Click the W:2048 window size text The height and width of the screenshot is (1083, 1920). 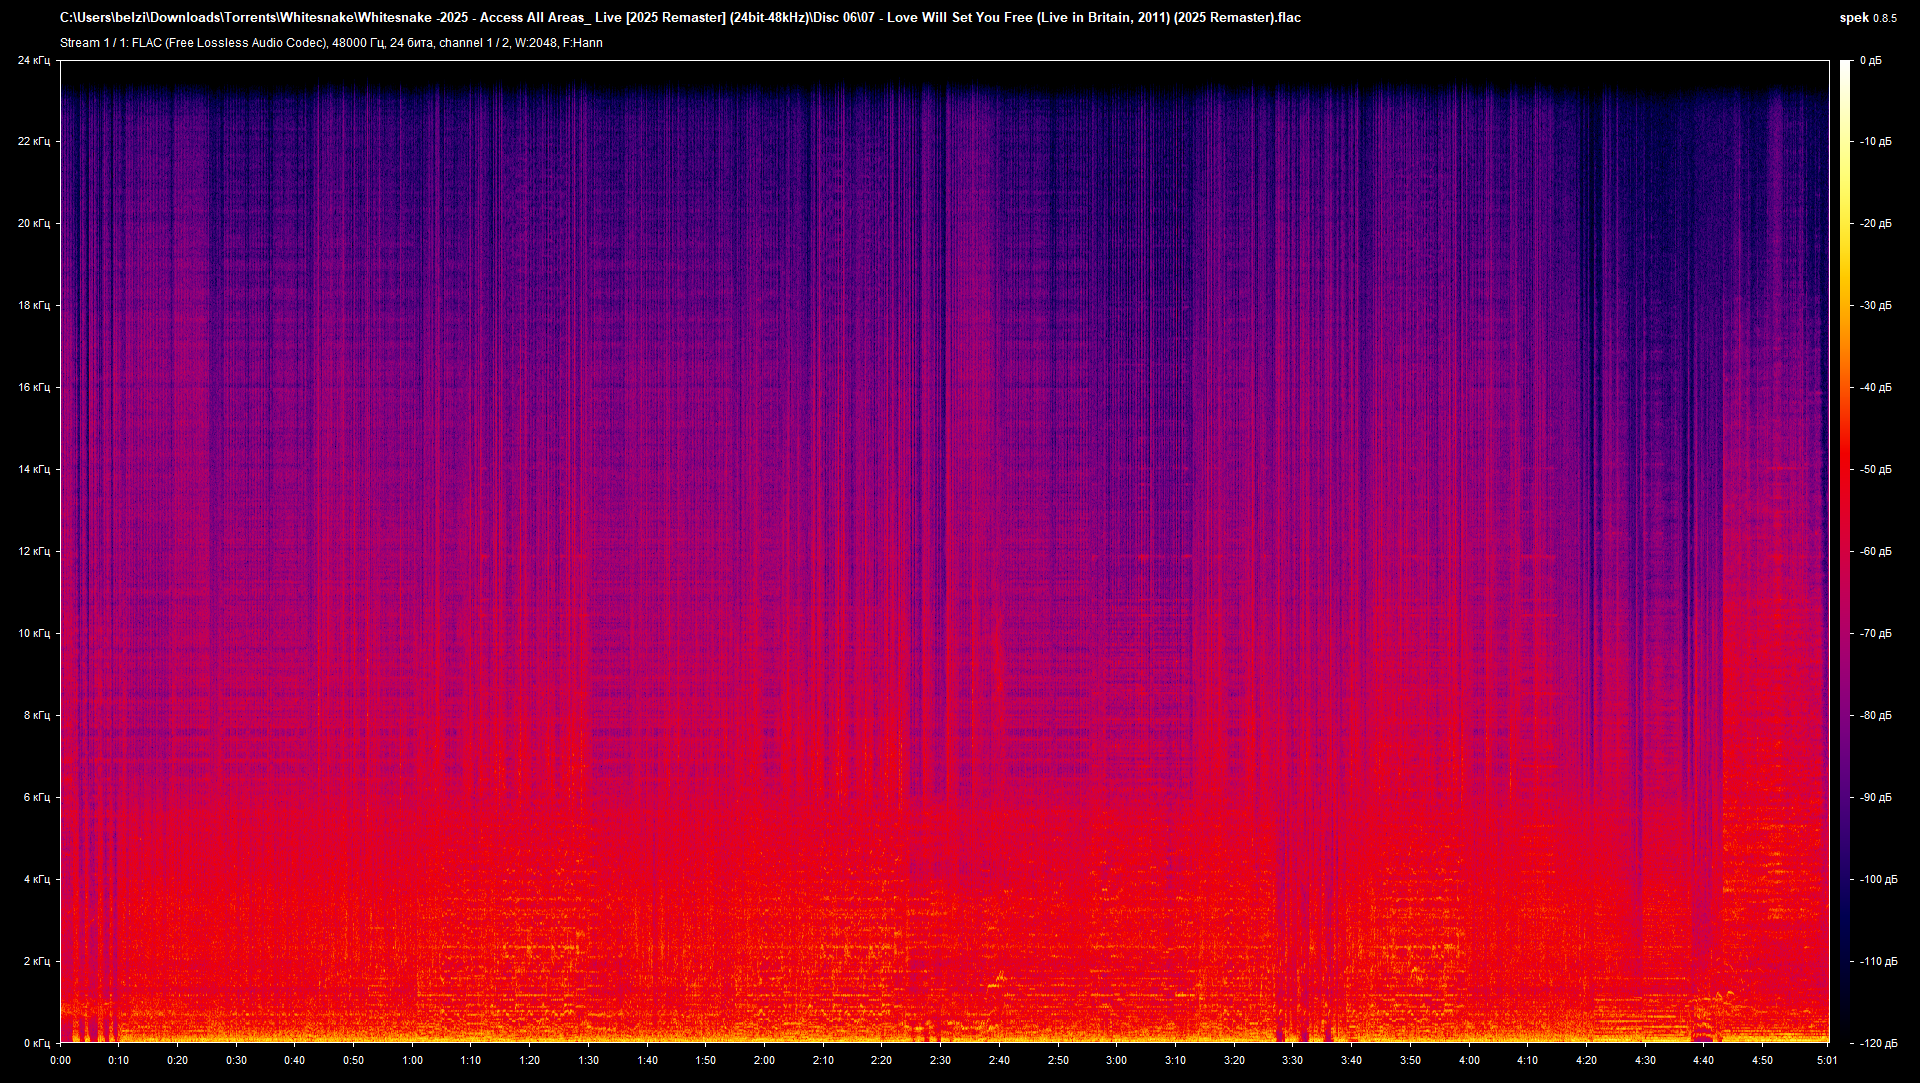pyautogui.click(x=538, y=43)
